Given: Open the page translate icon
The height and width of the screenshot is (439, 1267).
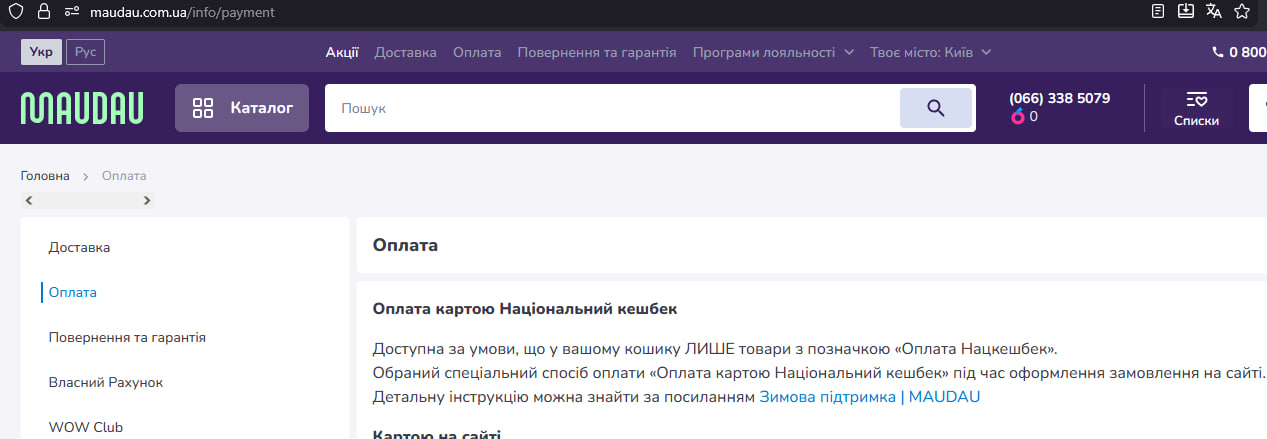Looking at the screenshot, I should coord(1214,12).
